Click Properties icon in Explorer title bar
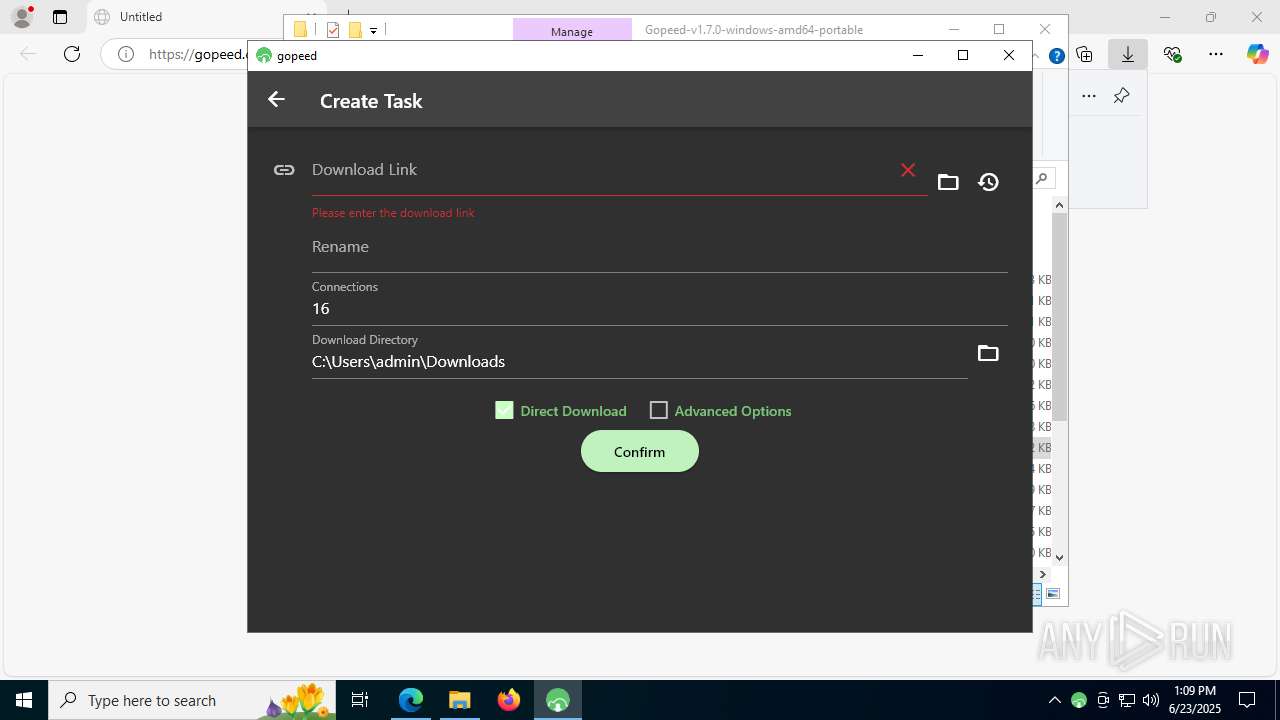1280x720 pixels. pyautogui.click(x=333, y=30)
